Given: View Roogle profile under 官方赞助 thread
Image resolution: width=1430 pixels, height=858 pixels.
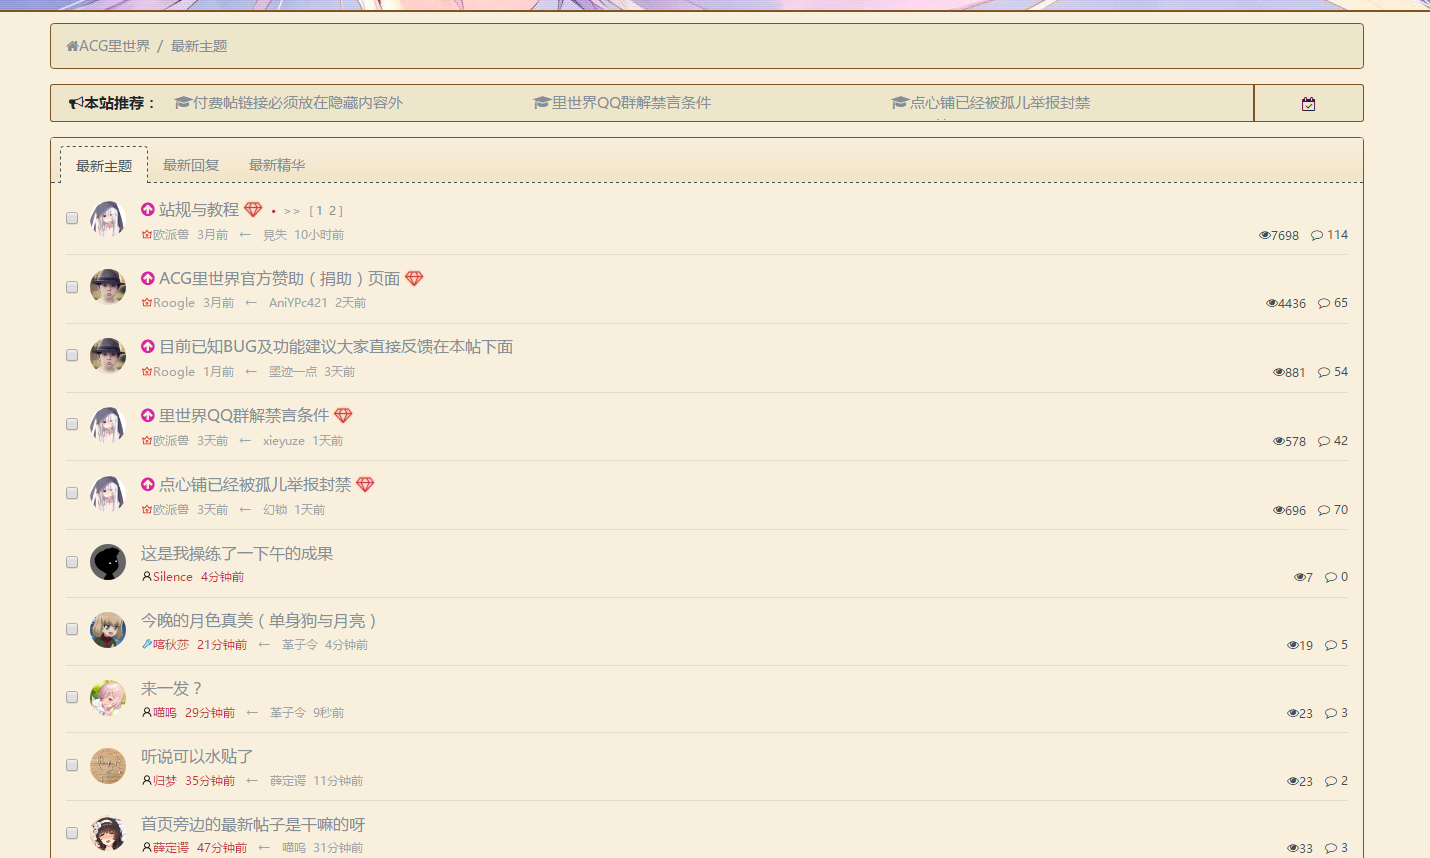Looking at the screenshot, I should [174, 303].
